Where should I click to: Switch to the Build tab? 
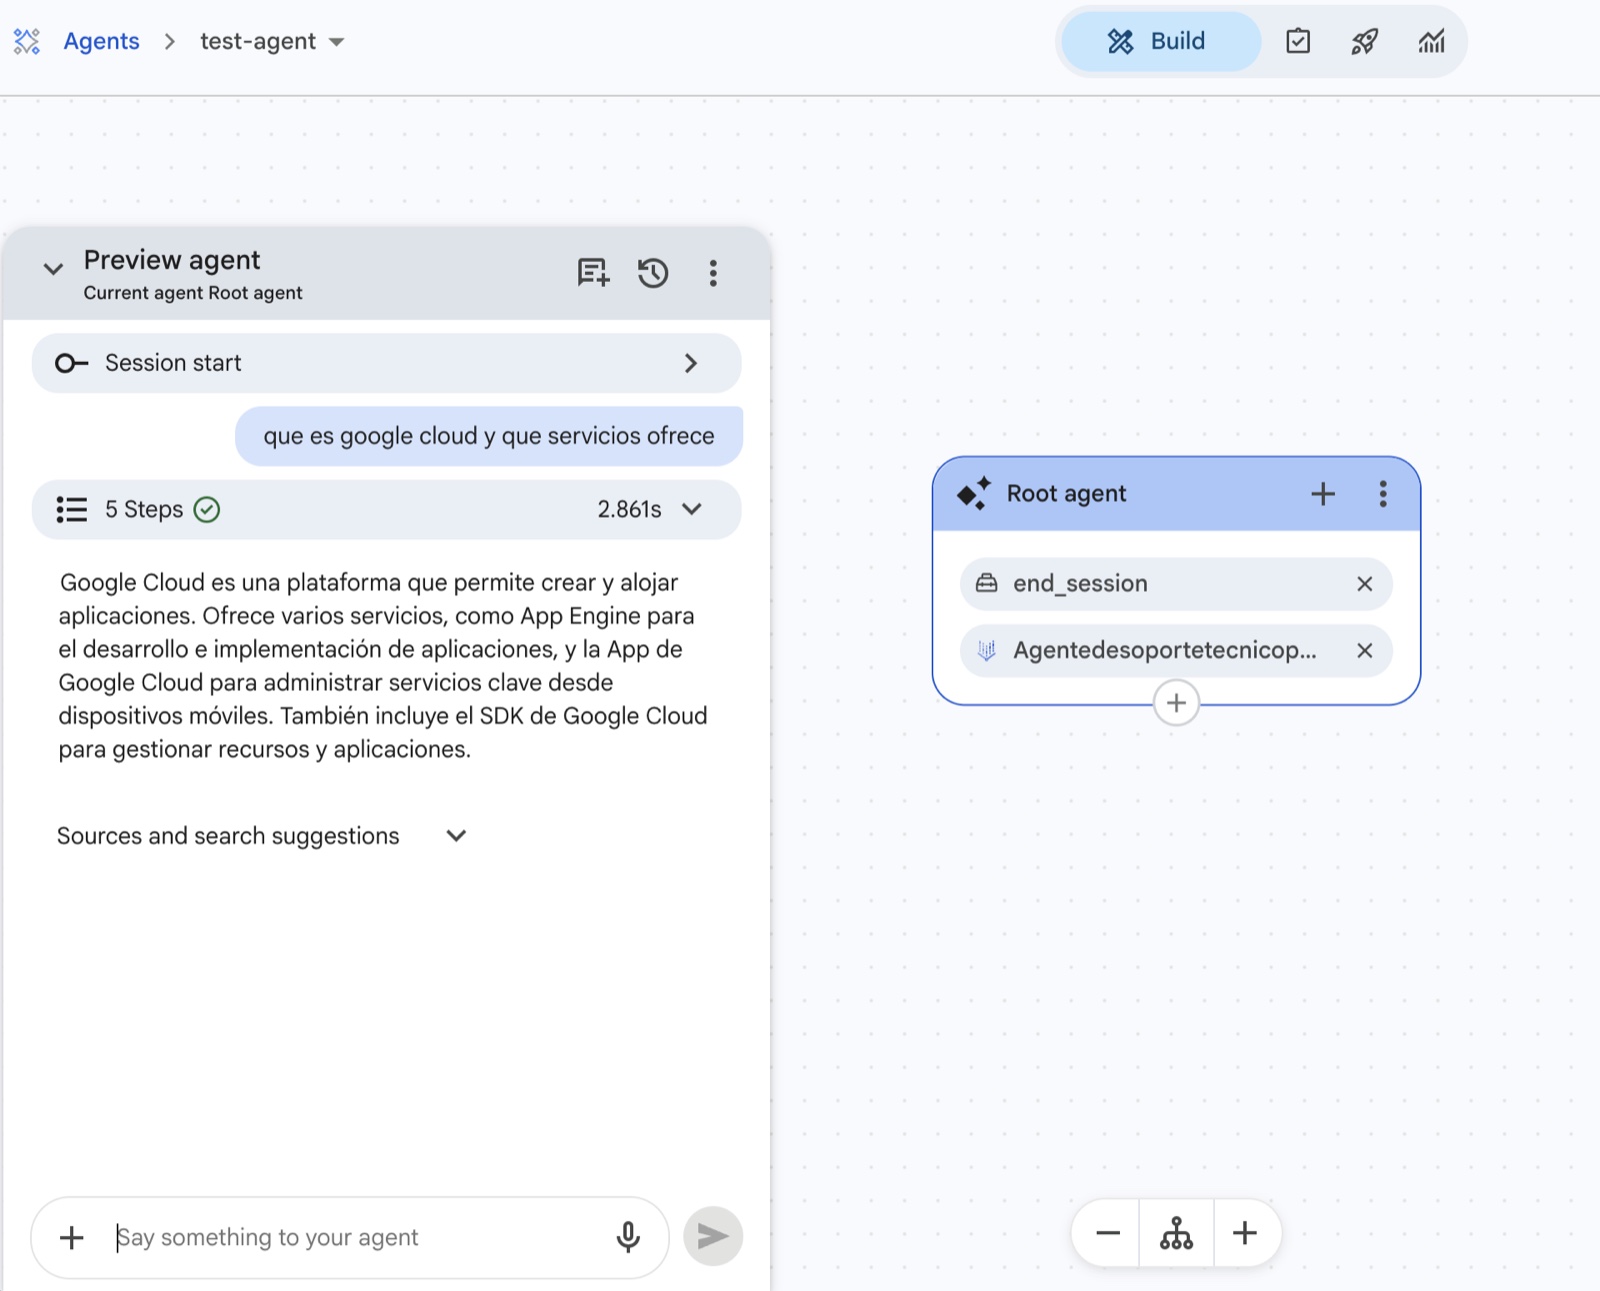[x=1159, y=41]
